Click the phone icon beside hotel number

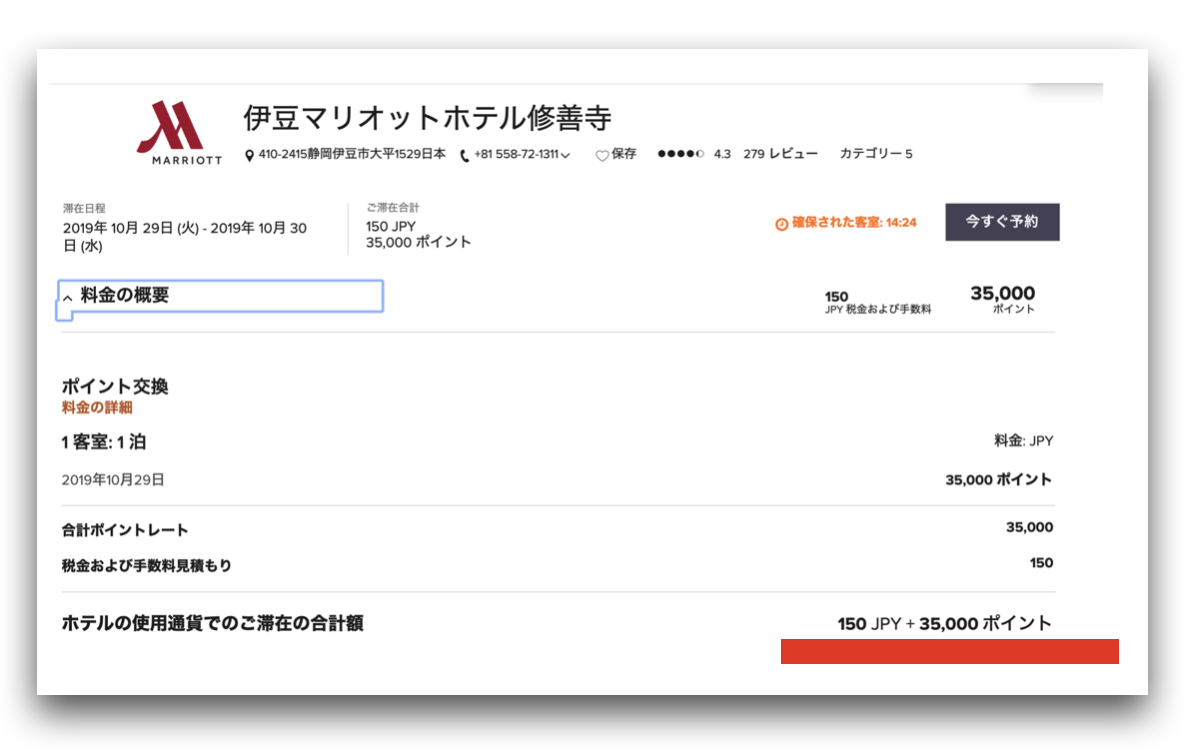465,155
